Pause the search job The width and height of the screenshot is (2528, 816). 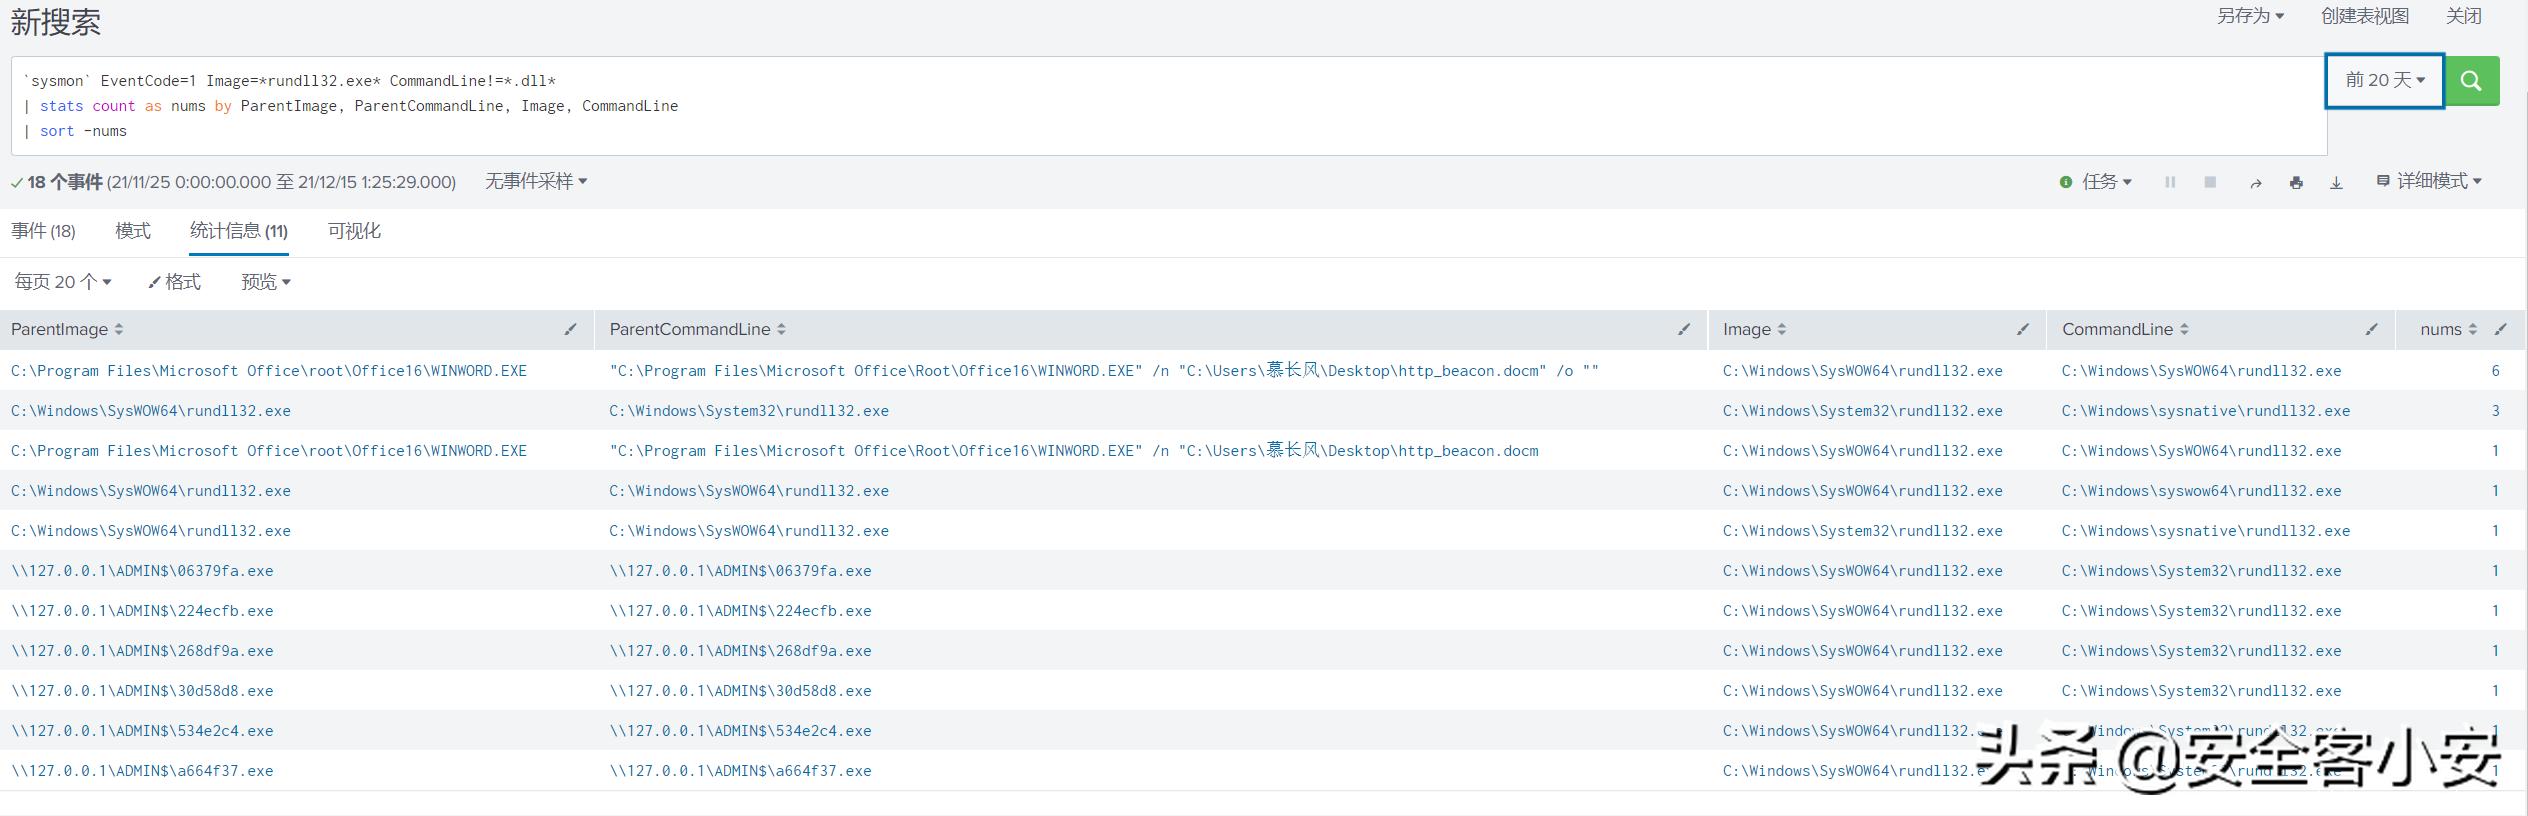coord(2170,182)
